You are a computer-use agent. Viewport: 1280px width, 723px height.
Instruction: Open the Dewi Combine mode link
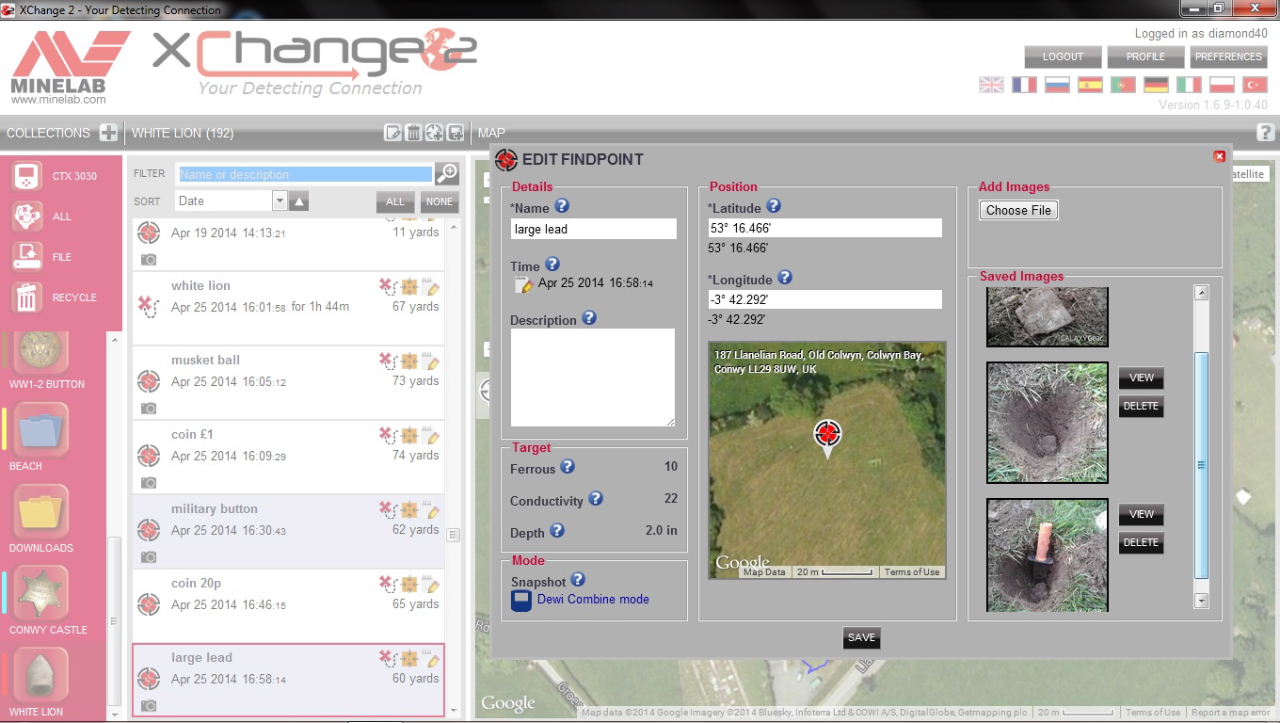pyautogui.click(x=593, y=600)
